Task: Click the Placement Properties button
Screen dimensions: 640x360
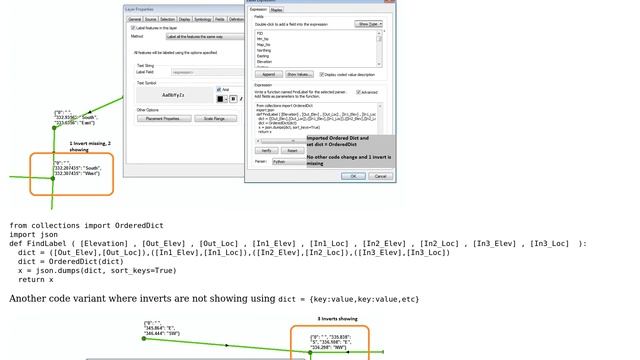Action: 164,118
